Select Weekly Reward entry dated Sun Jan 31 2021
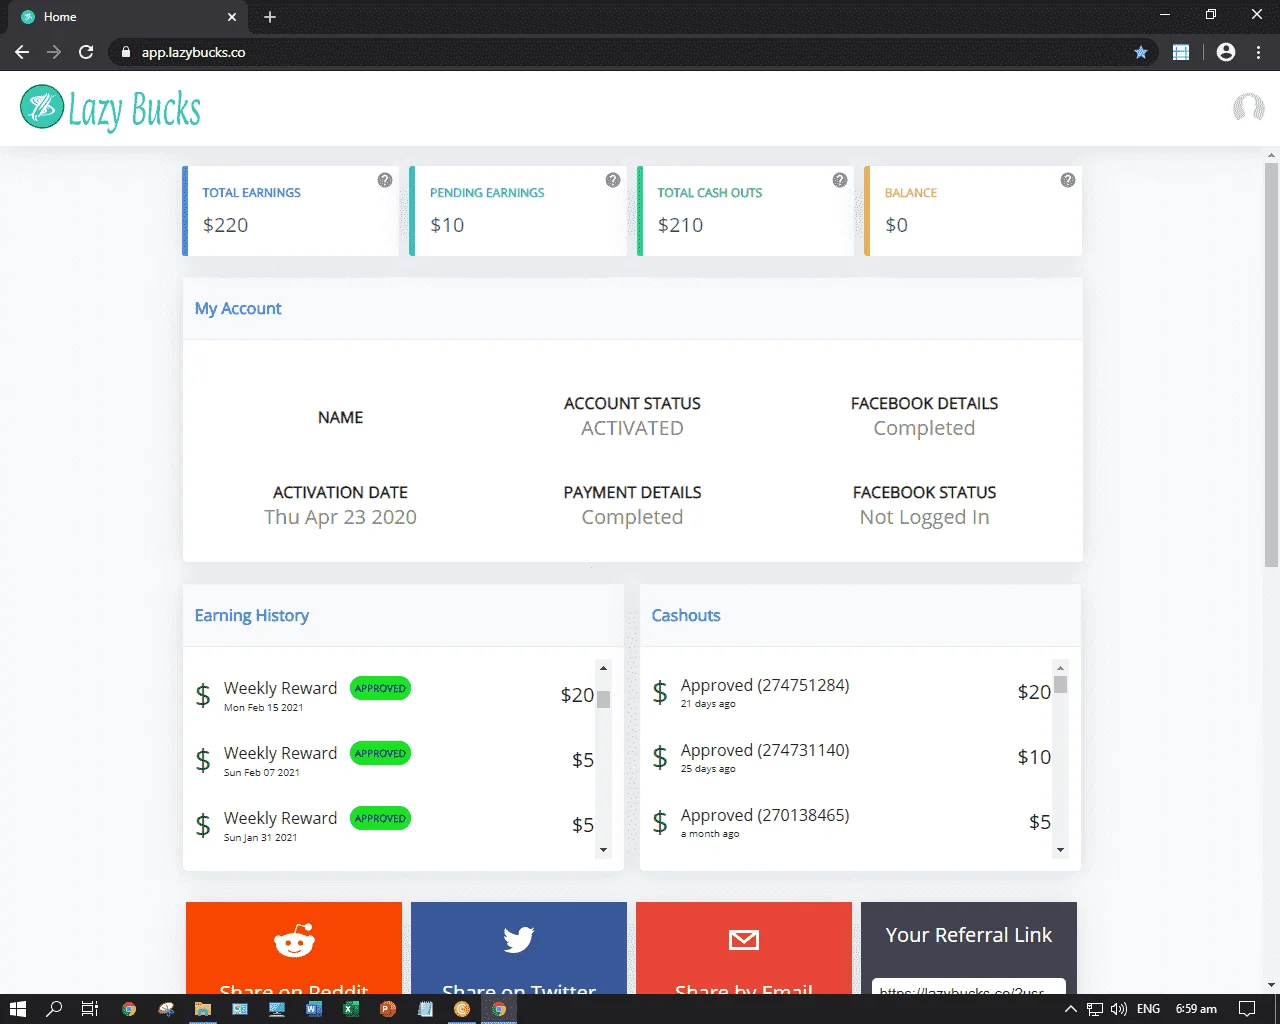This screenshot has height=1024, width=1280. [x=394, y=825]
